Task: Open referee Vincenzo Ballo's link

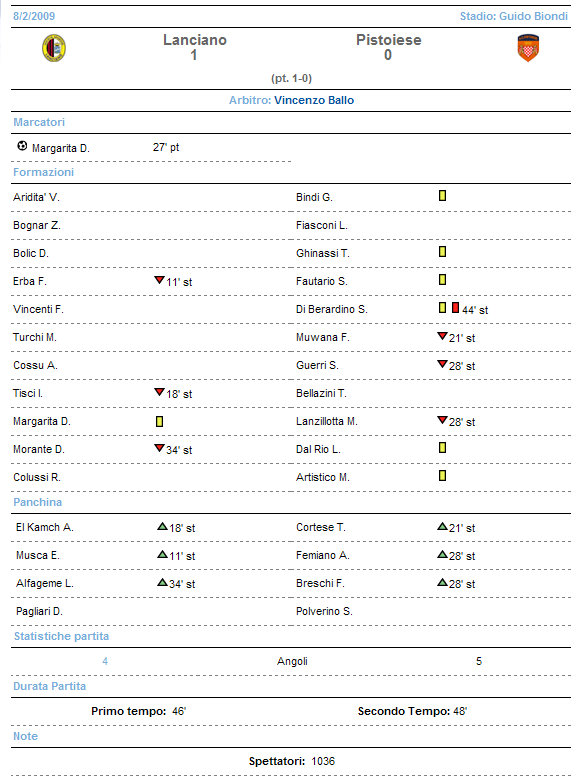Action: click(x=314, y=100)
